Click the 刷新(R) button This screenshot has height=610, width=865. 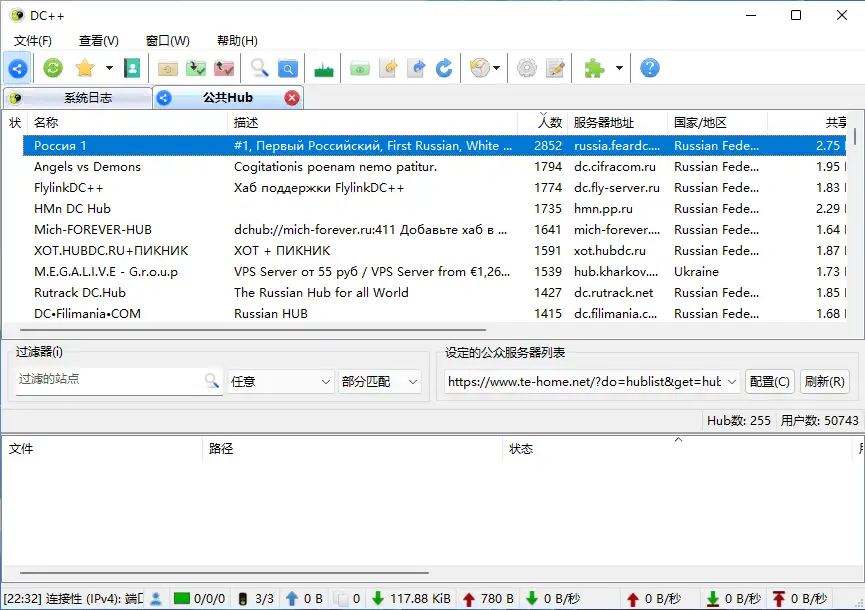tap(824, 381)
